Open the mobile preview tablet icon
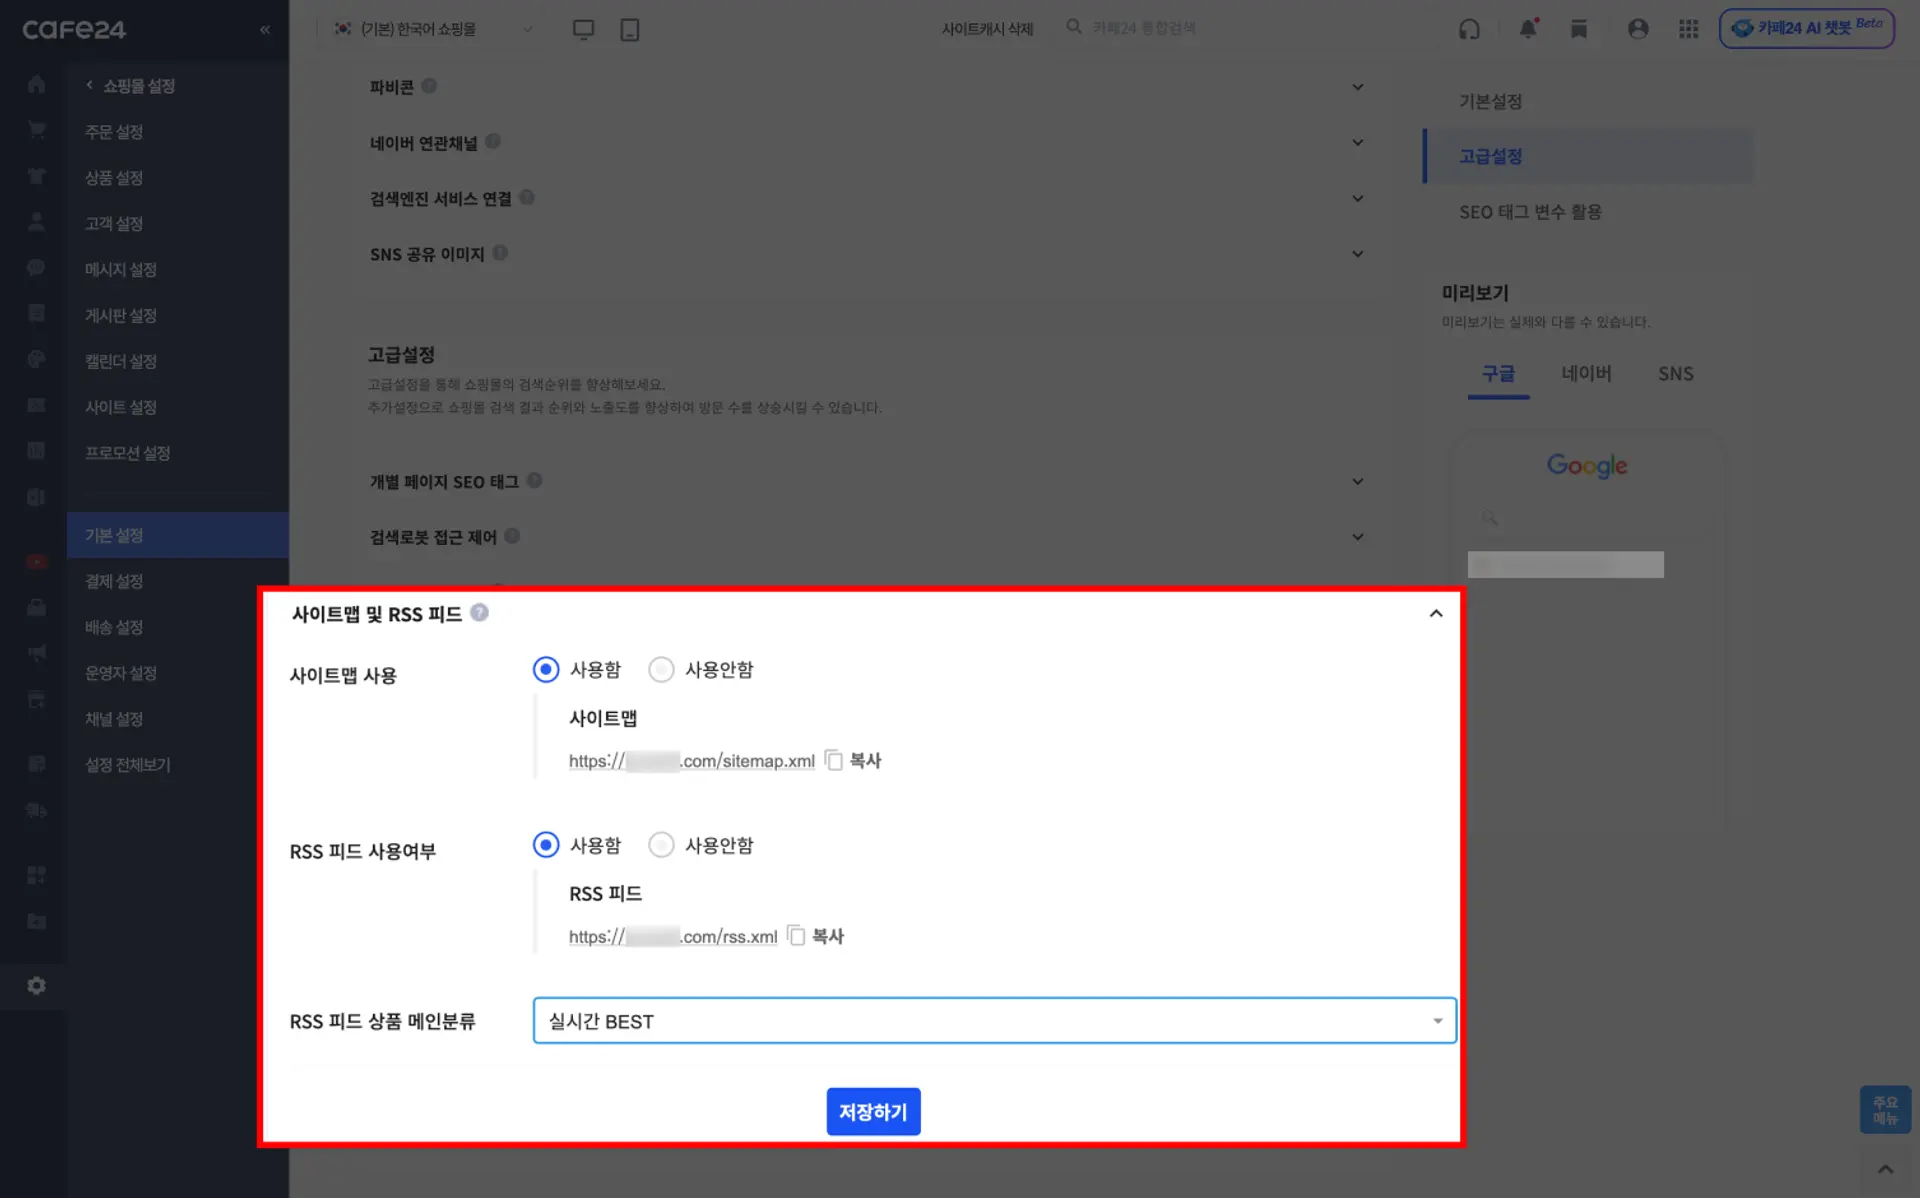 (x=630, y=29)
